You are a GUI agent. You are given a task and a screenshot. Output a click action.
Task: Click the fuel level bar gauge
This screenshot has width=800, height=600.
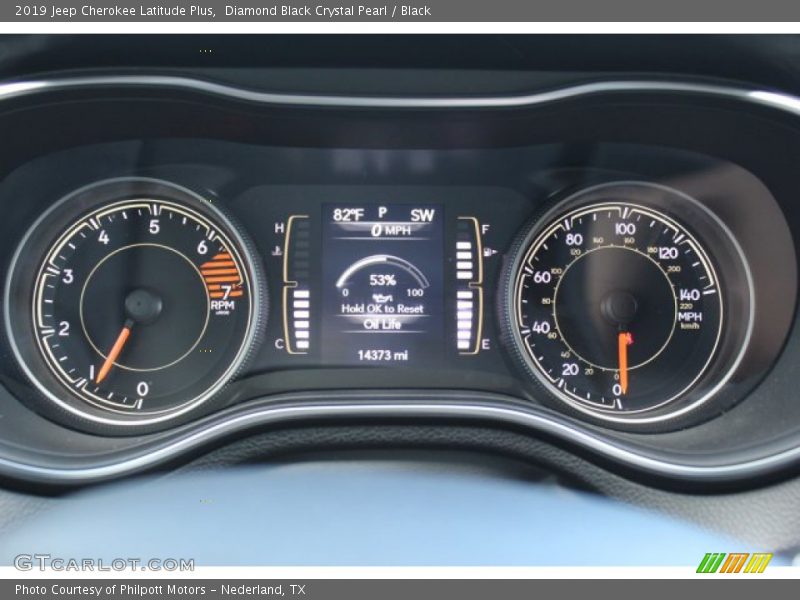tap(469, 285)
